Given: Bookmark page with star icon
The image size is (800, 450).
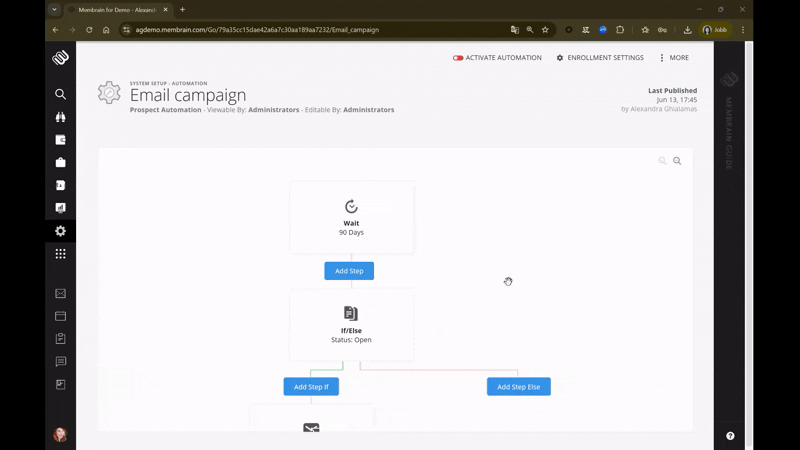Looking at the screenshot, I should [x=545, y=30].
